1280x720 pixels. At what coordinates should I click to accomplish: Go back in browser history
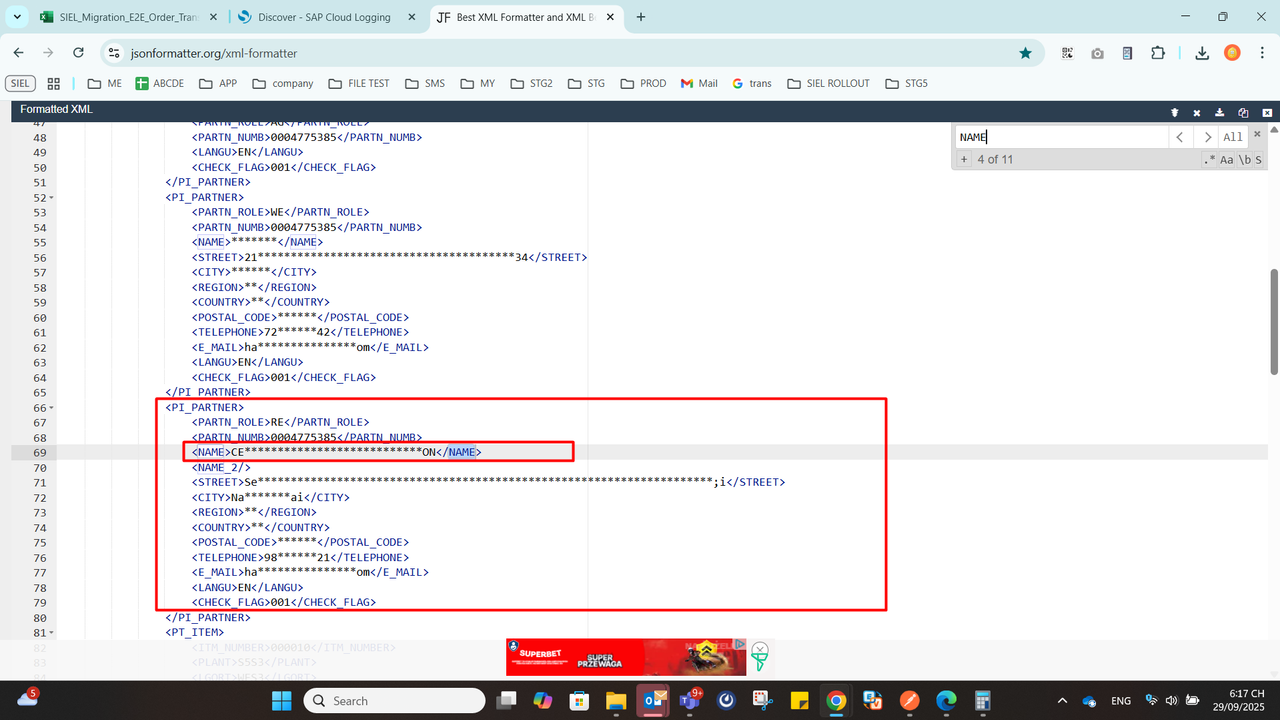(19, 53)
